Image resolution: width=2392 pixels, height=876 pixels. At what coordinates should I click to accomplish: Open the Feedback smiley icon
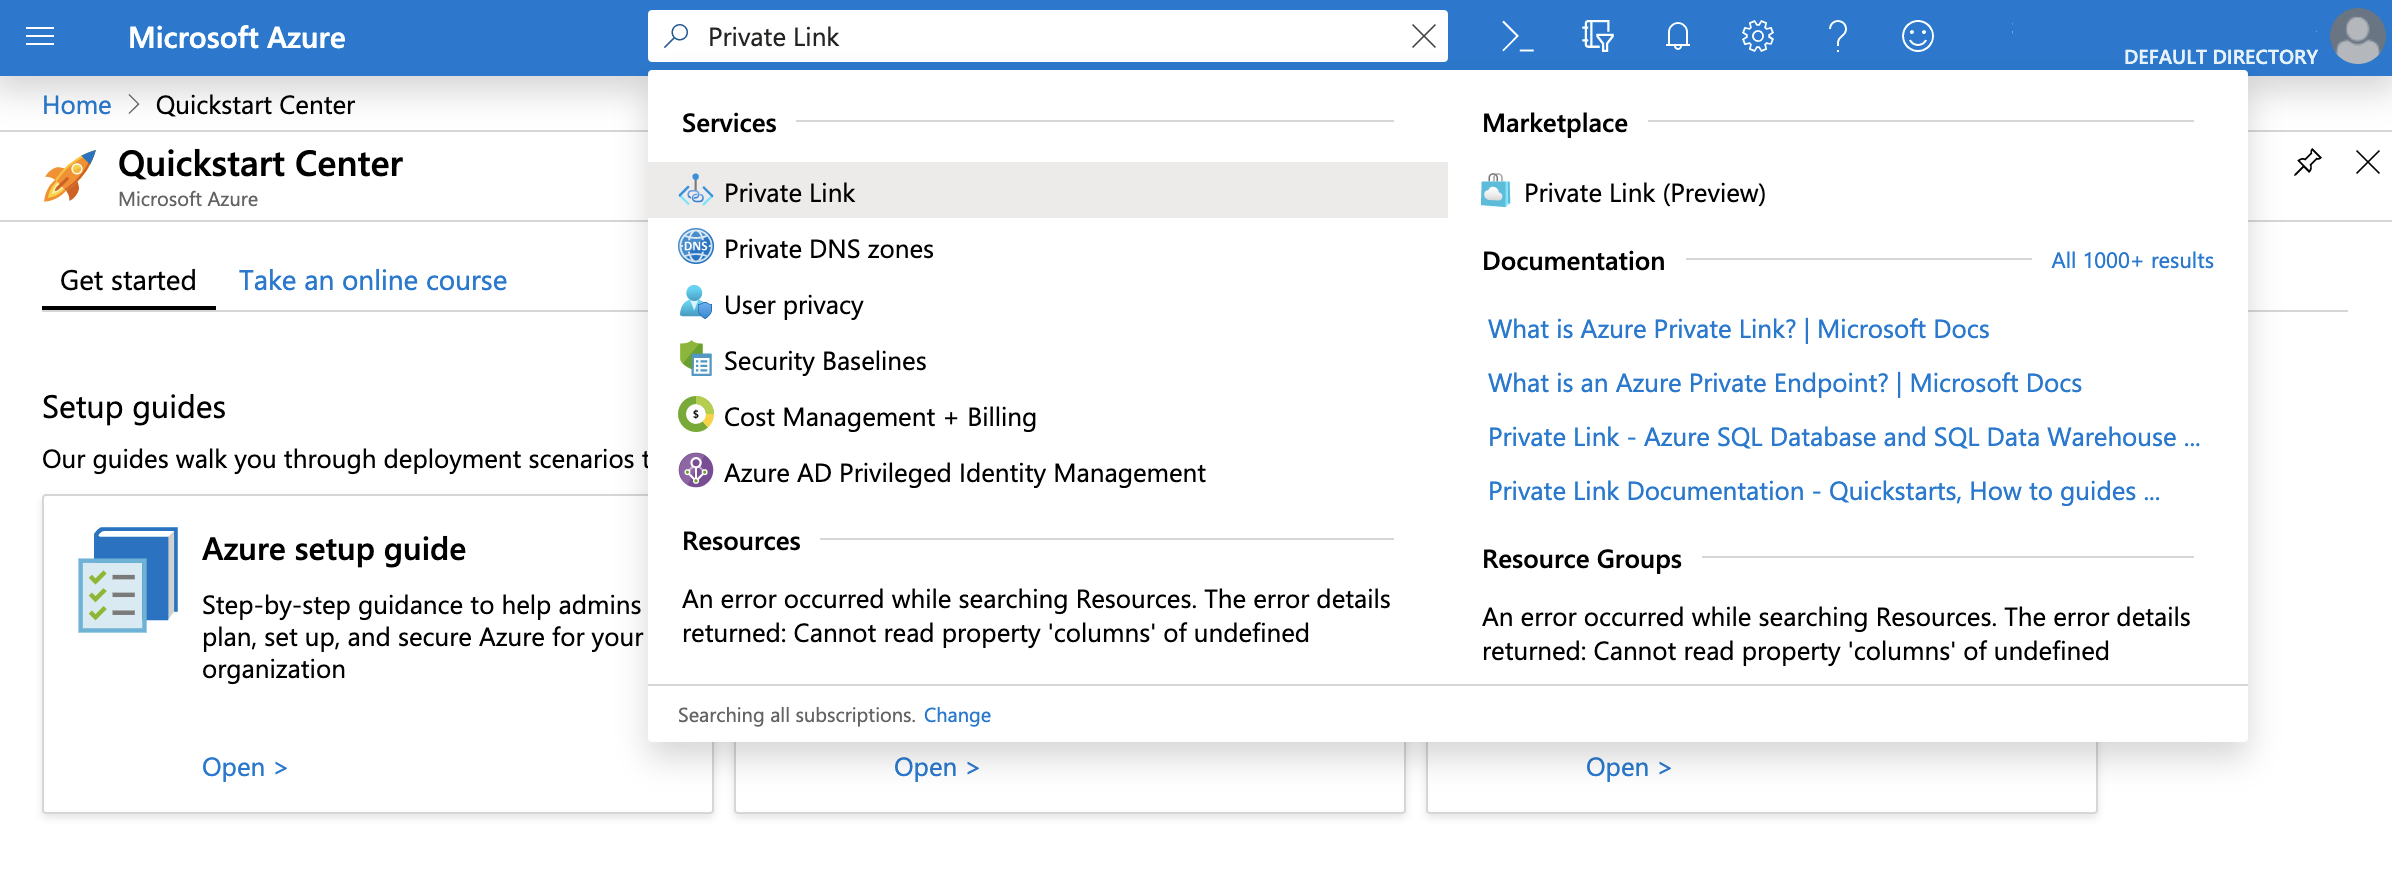1917,37
